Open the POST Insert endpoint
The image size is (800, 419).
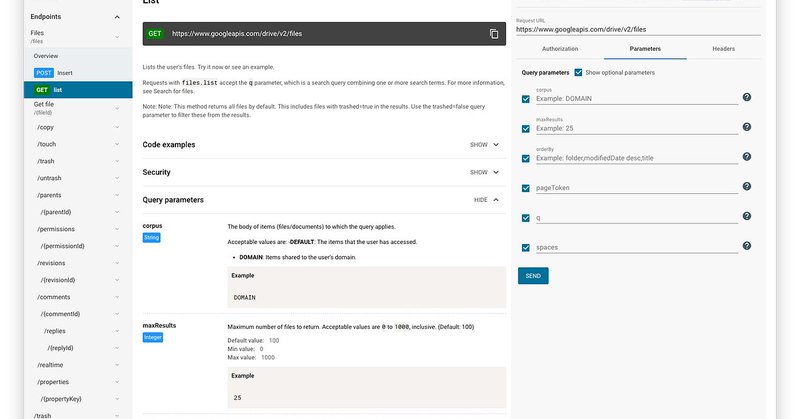tap(78, 73)
